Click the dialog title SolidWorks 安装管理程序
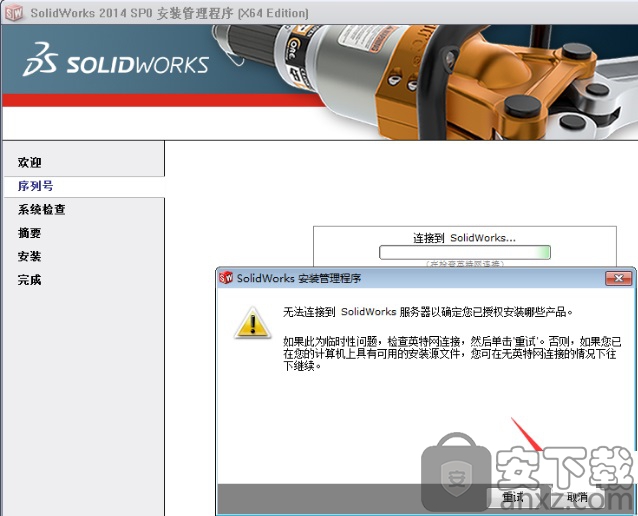The width and height of the screenshot is (638, 516). pyautogui.click(x=299, y=278)
